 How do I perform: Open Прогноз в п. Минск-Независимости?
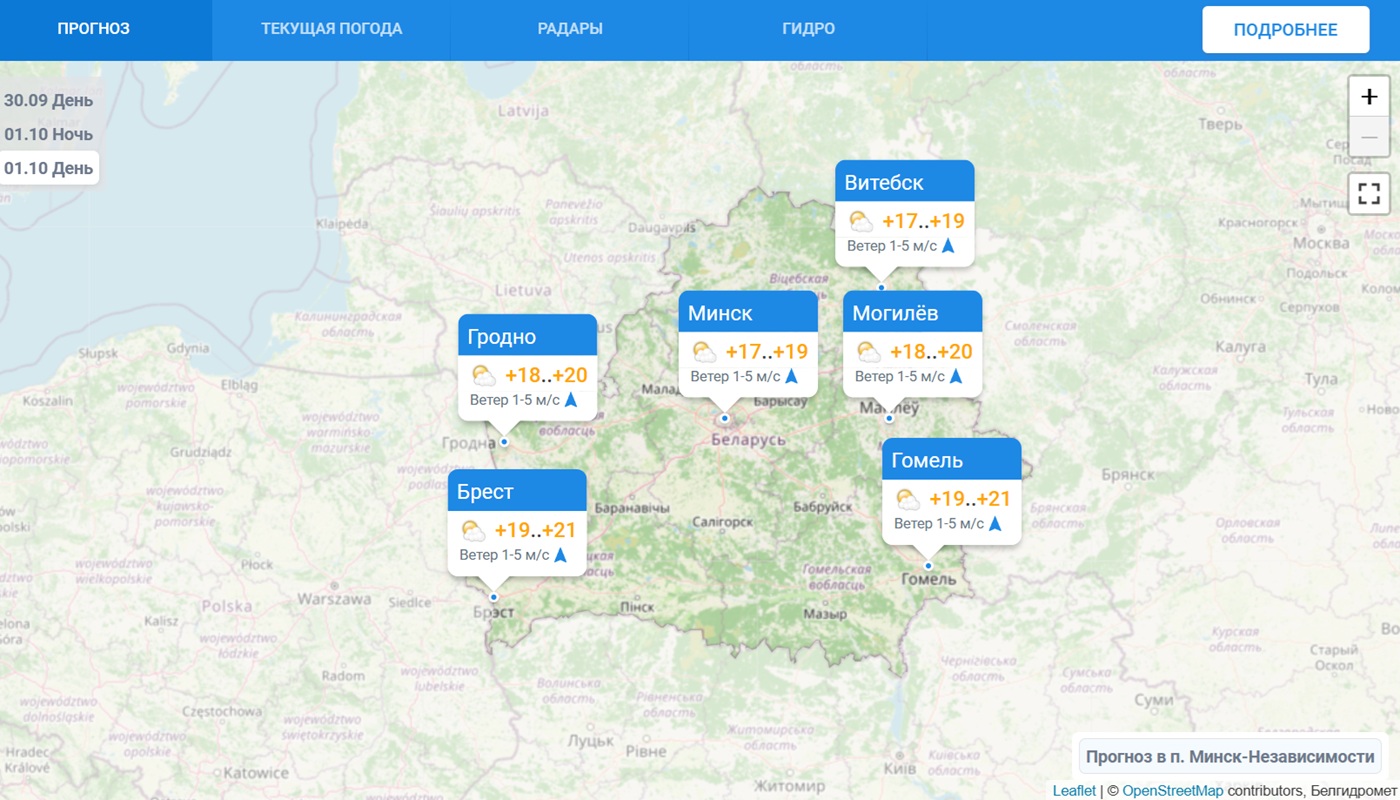(1231, 757)
